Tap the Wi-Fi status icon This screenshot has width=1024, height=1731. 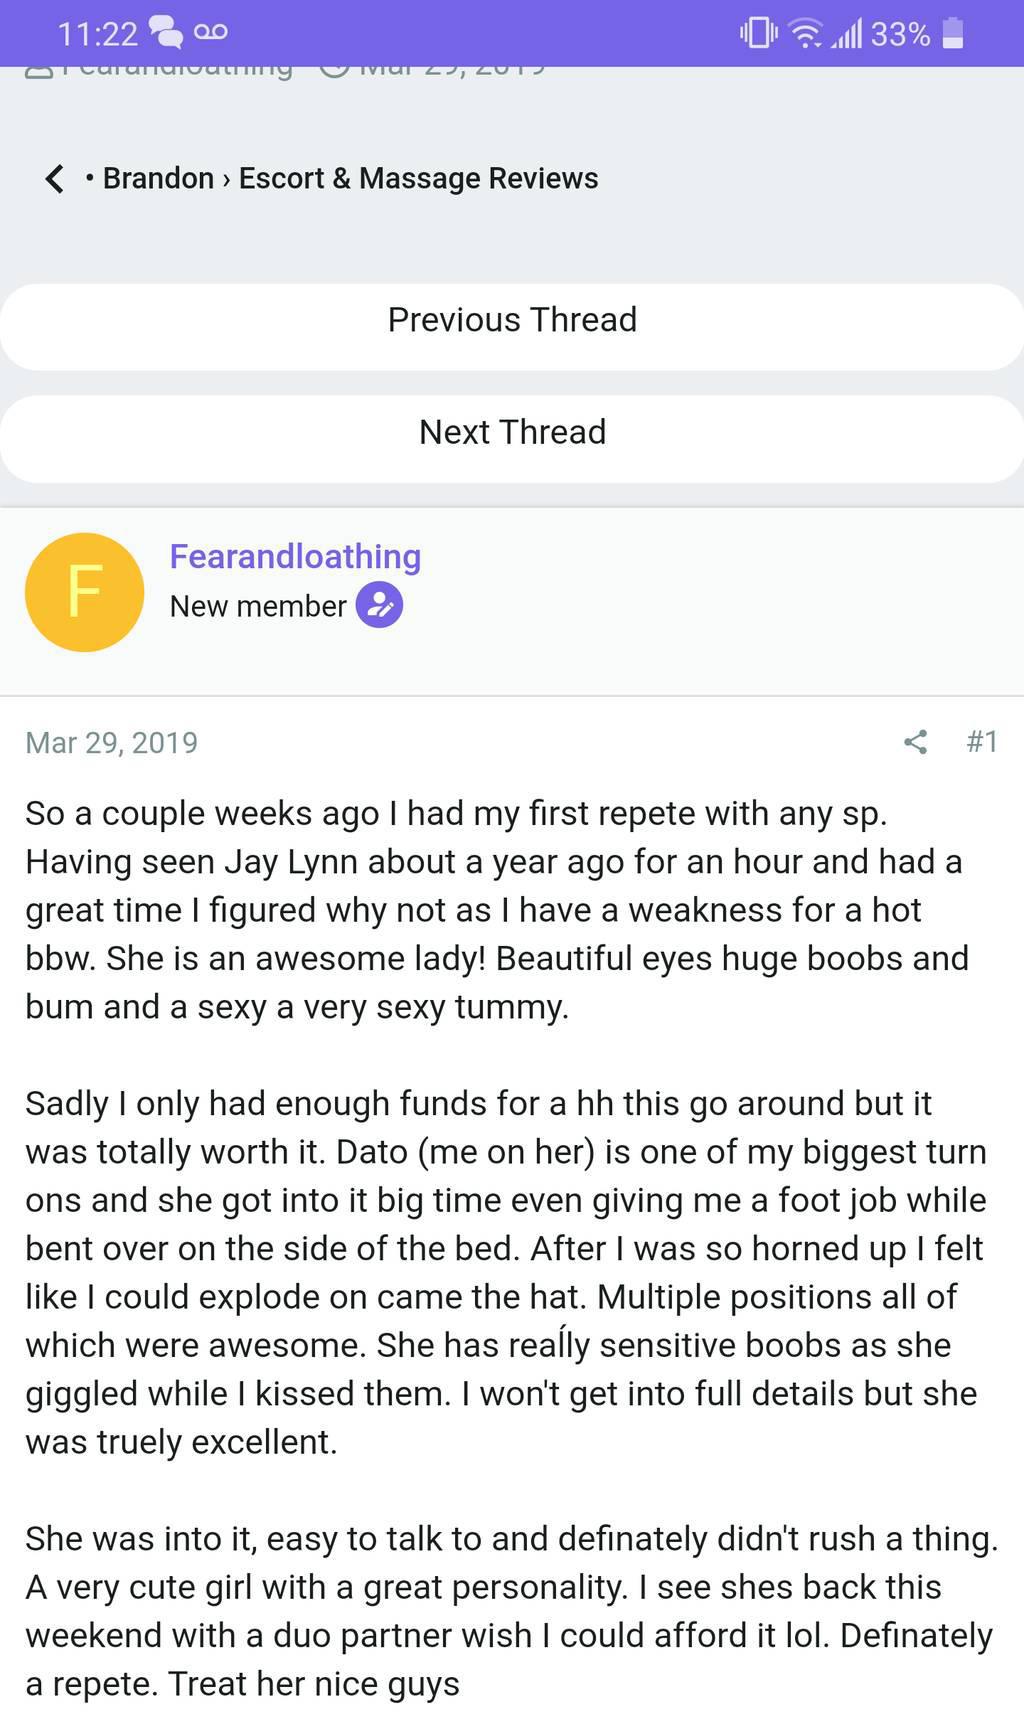point(806,34)
